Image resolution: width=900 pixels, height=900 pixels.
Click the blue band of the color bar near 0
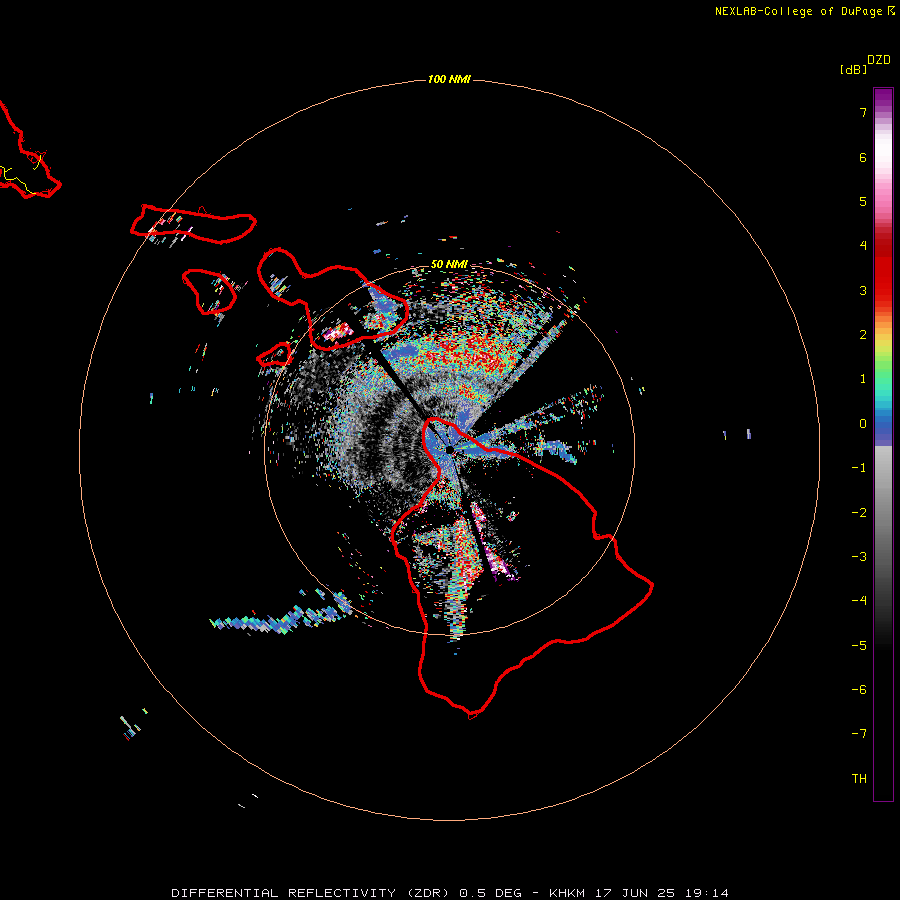pos(883,425)
